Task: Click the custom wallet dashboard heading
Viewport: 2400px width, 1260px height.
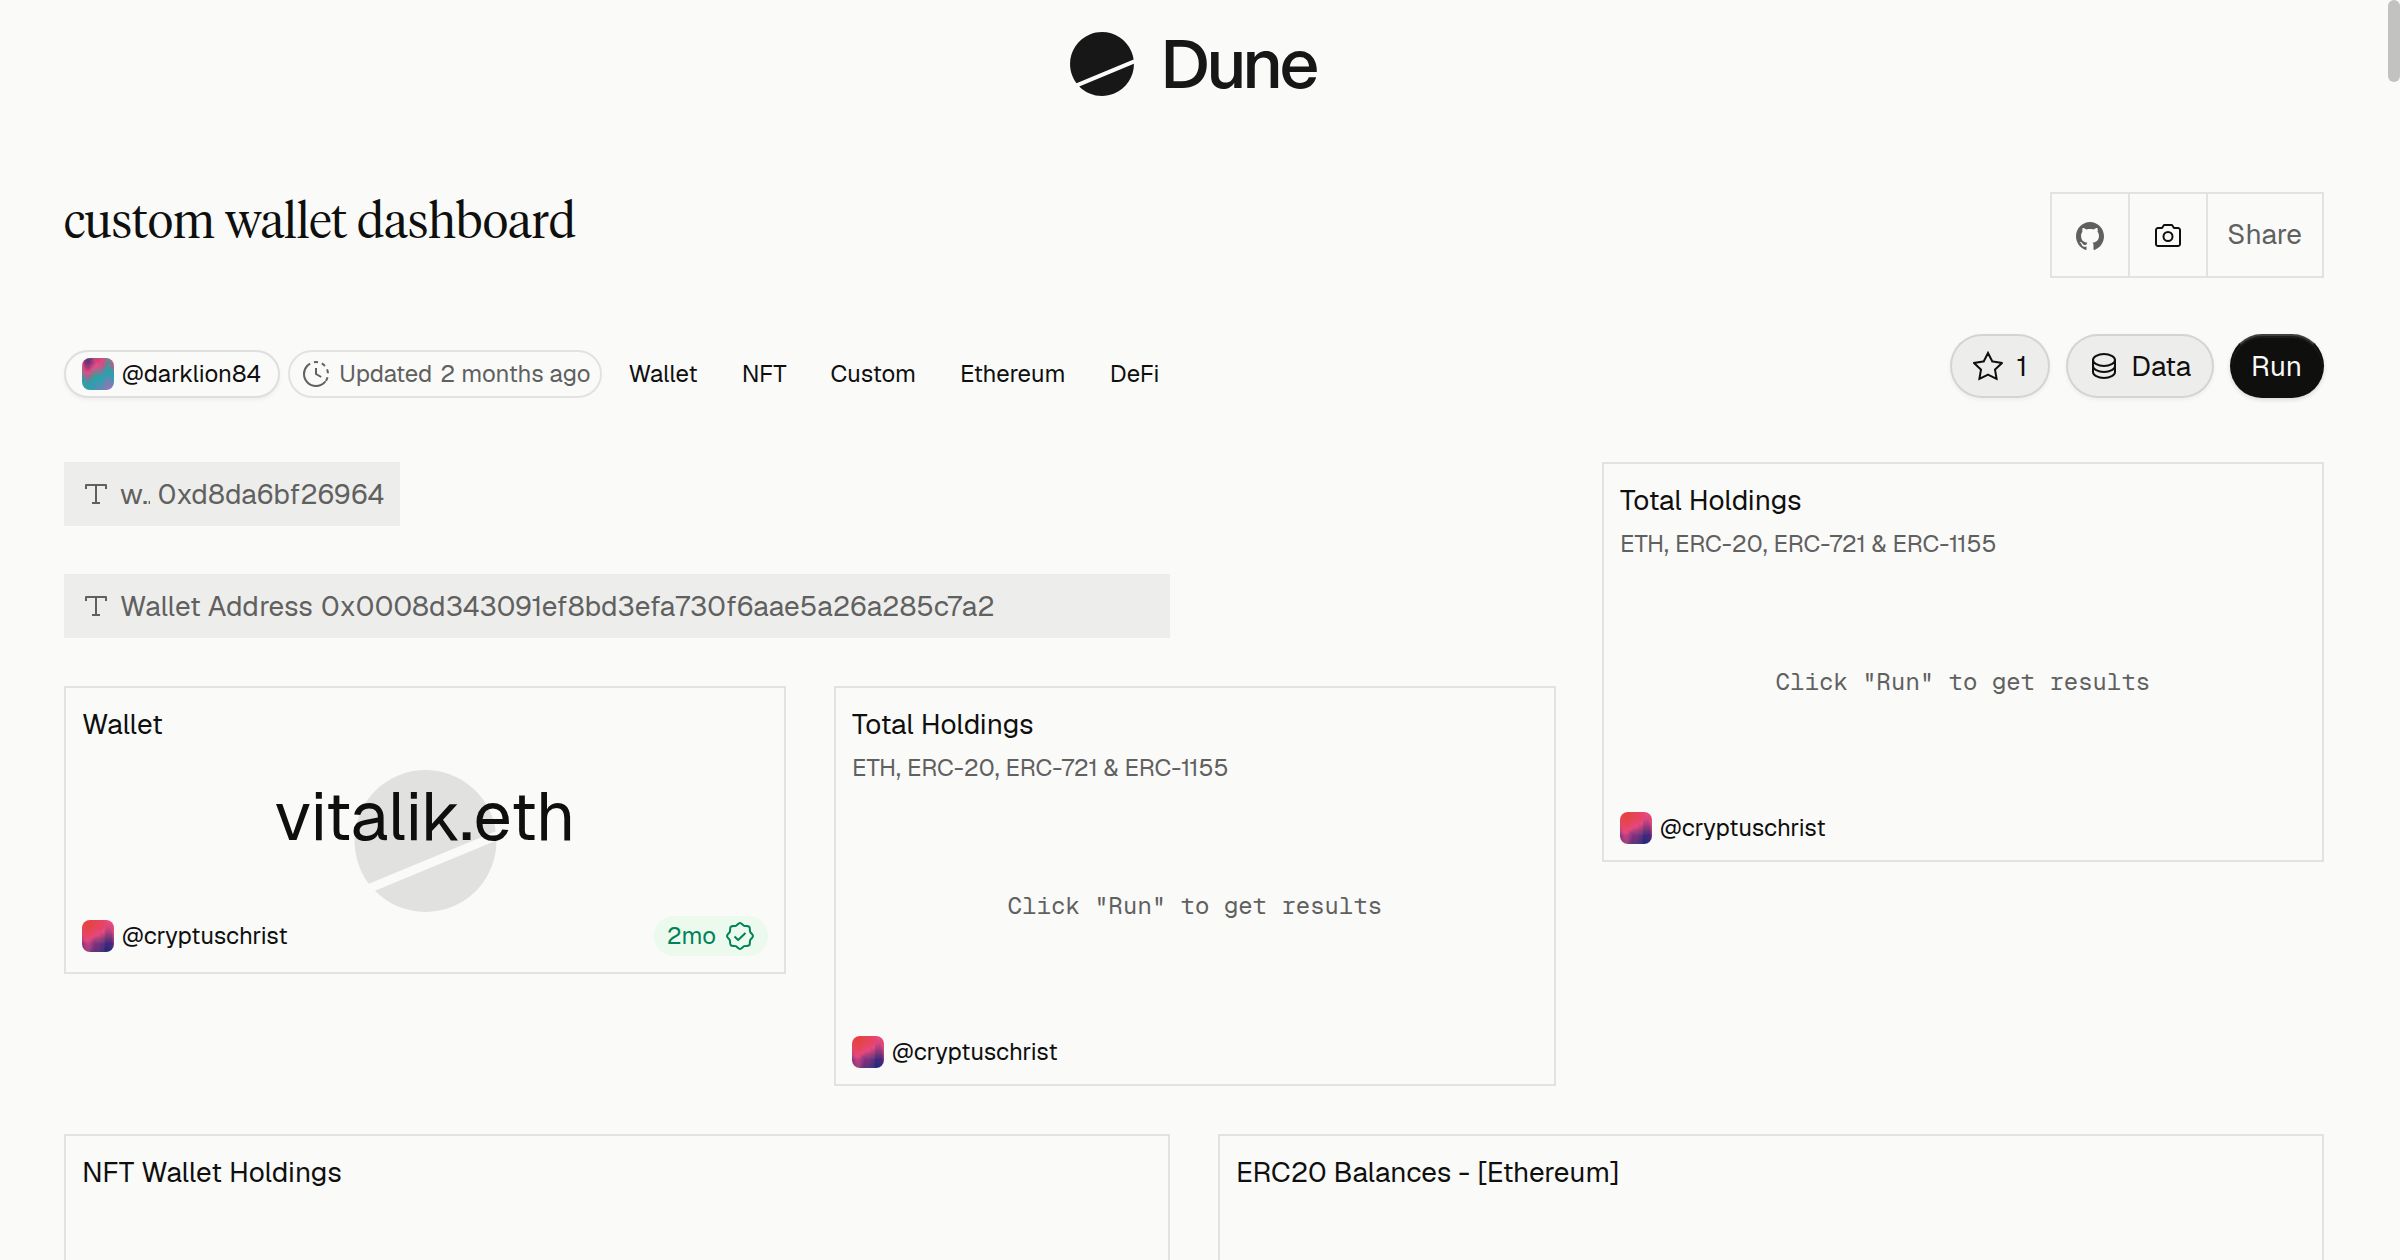Action: [319, 221]
